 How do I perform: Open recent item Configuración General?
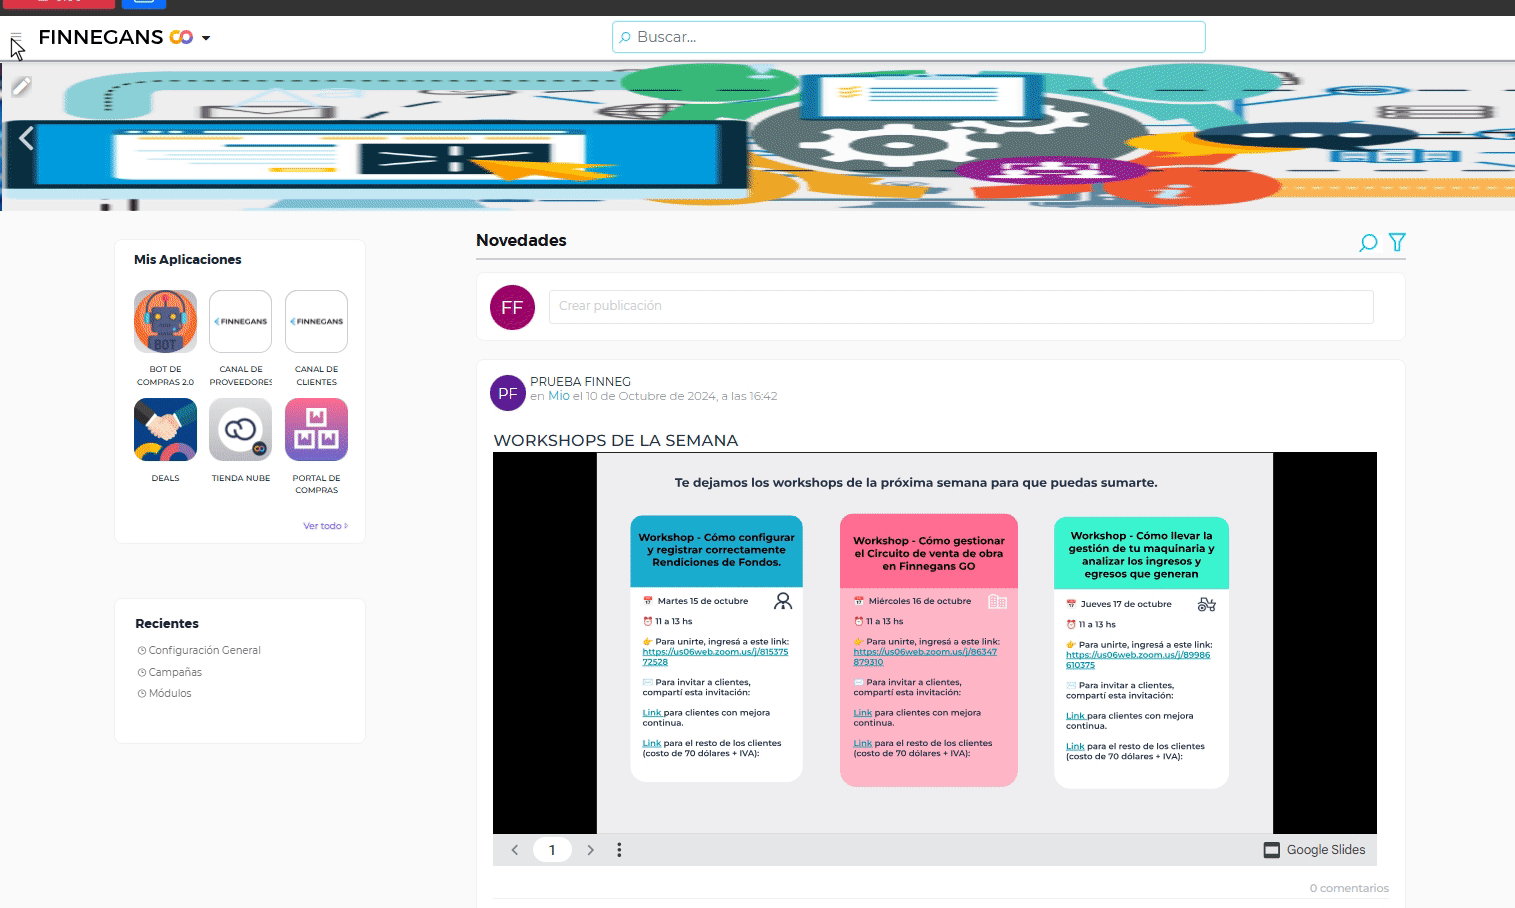click(204, 650)
